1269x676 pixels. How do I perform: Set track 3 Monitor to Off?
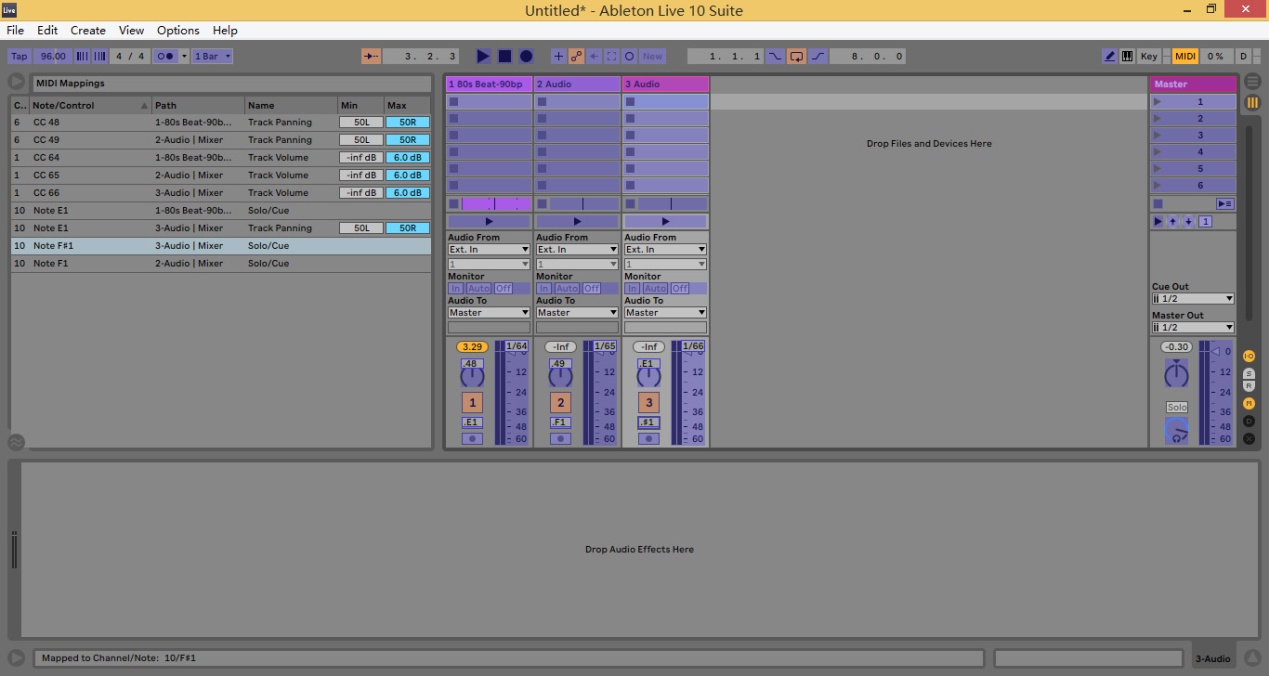click(680, 289)
